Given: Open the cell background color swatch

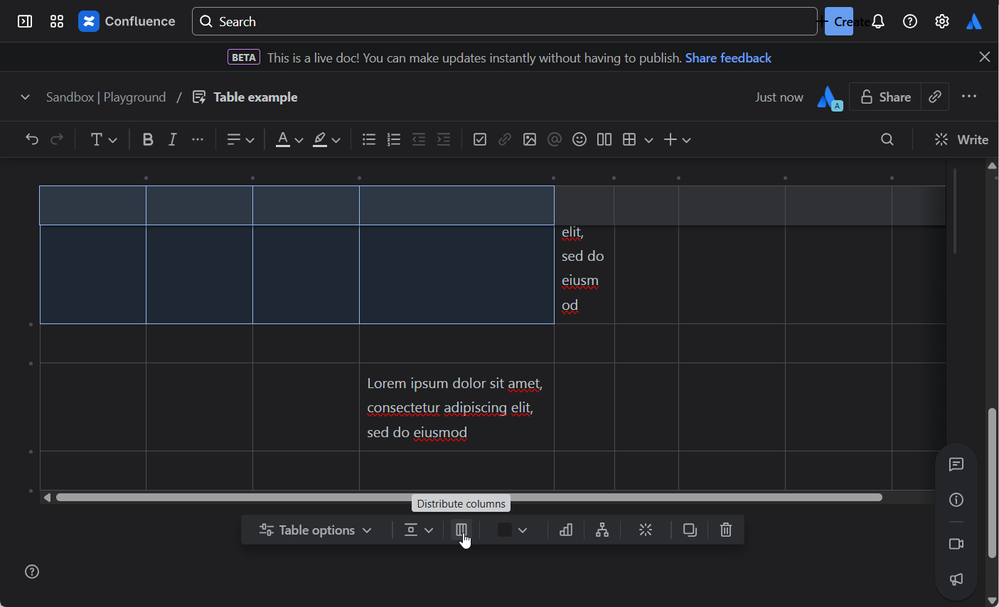Looking at the screenshot, I should click(505, 530).
